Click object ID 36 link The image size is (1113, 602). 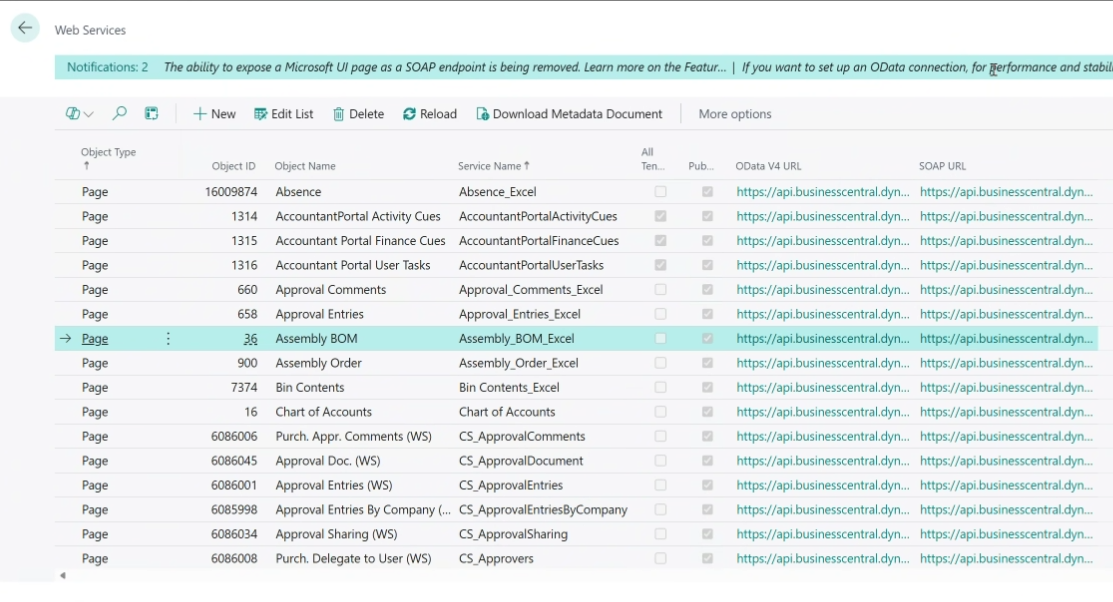[250, 339]
